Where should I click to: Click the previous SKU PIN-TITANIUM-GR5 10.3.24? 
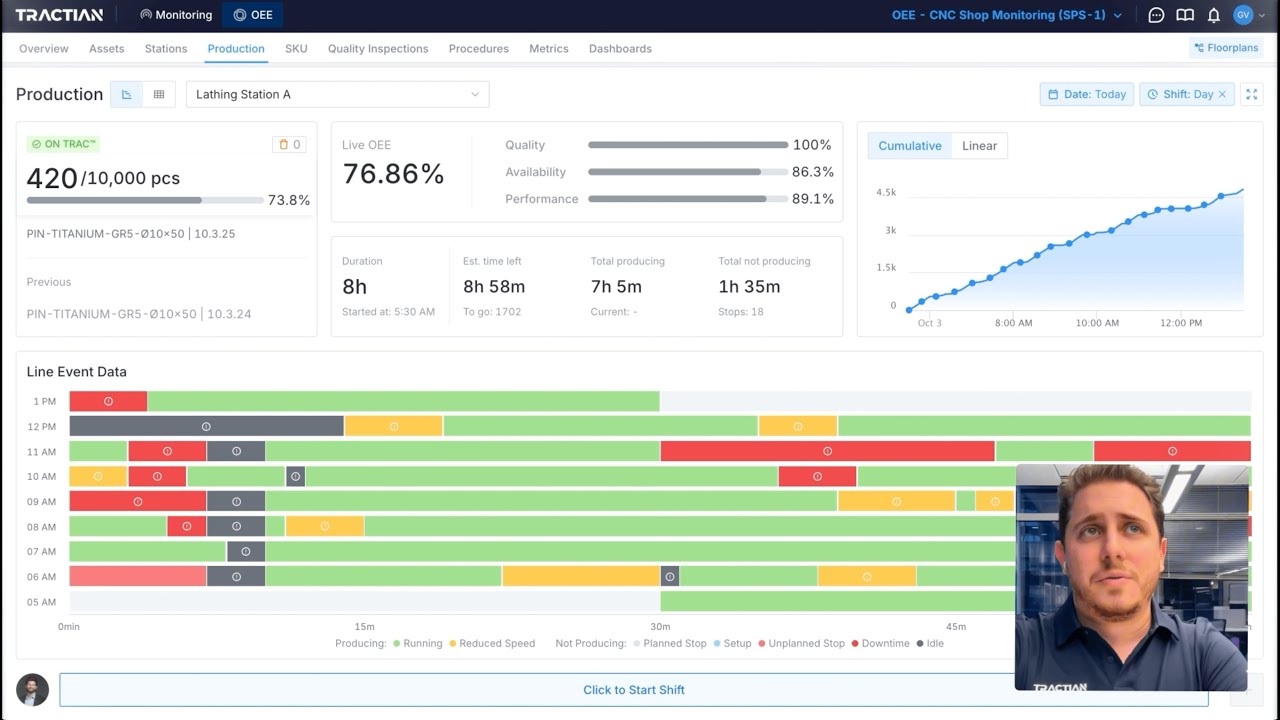[139, 313]
